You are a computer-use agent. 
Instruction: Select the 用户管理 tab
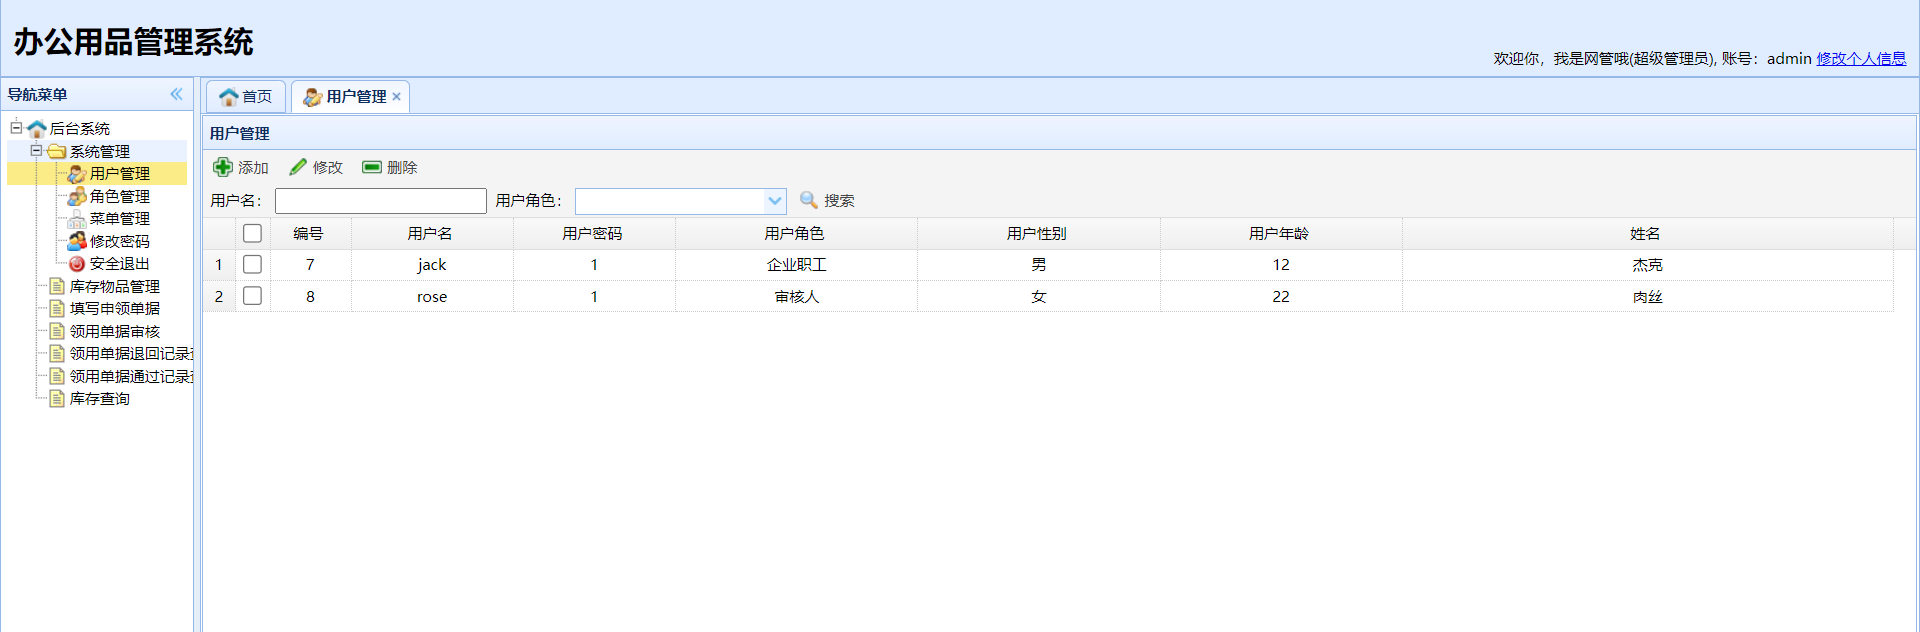[x=351, y=97]
